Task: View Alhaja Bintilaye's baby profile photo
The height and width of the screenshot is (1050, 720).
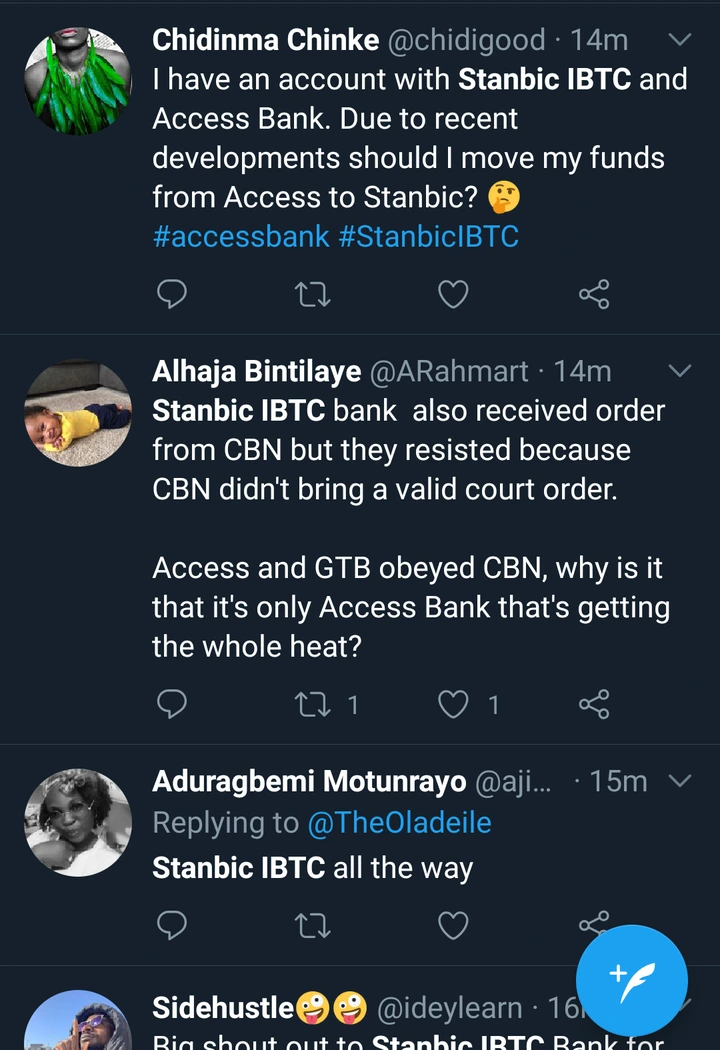Action: 78,412
